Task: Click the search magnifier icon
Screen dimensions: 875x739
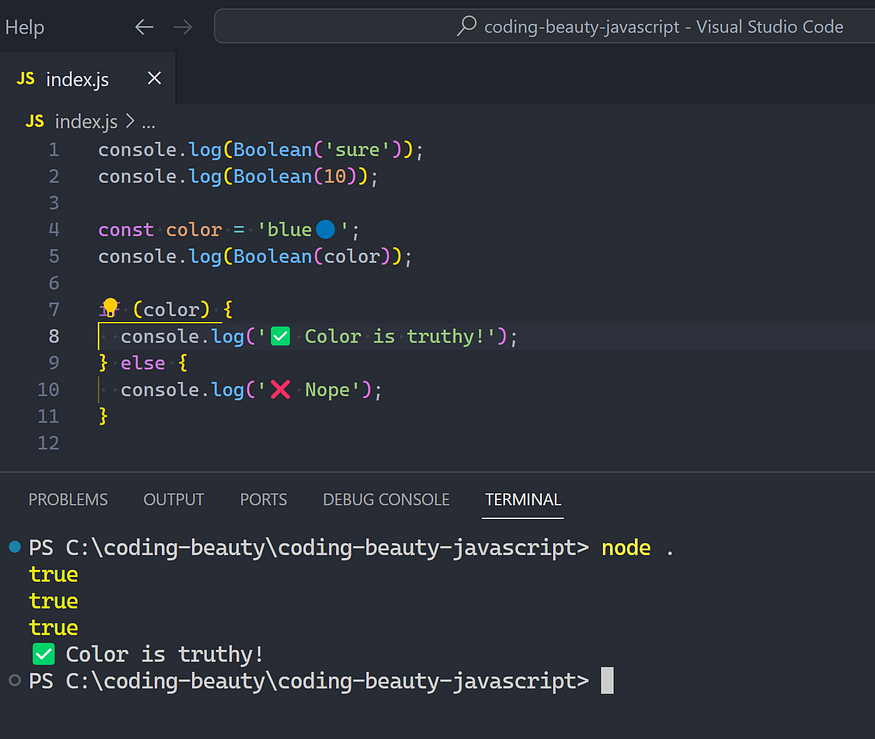Action: pos(467,26)
